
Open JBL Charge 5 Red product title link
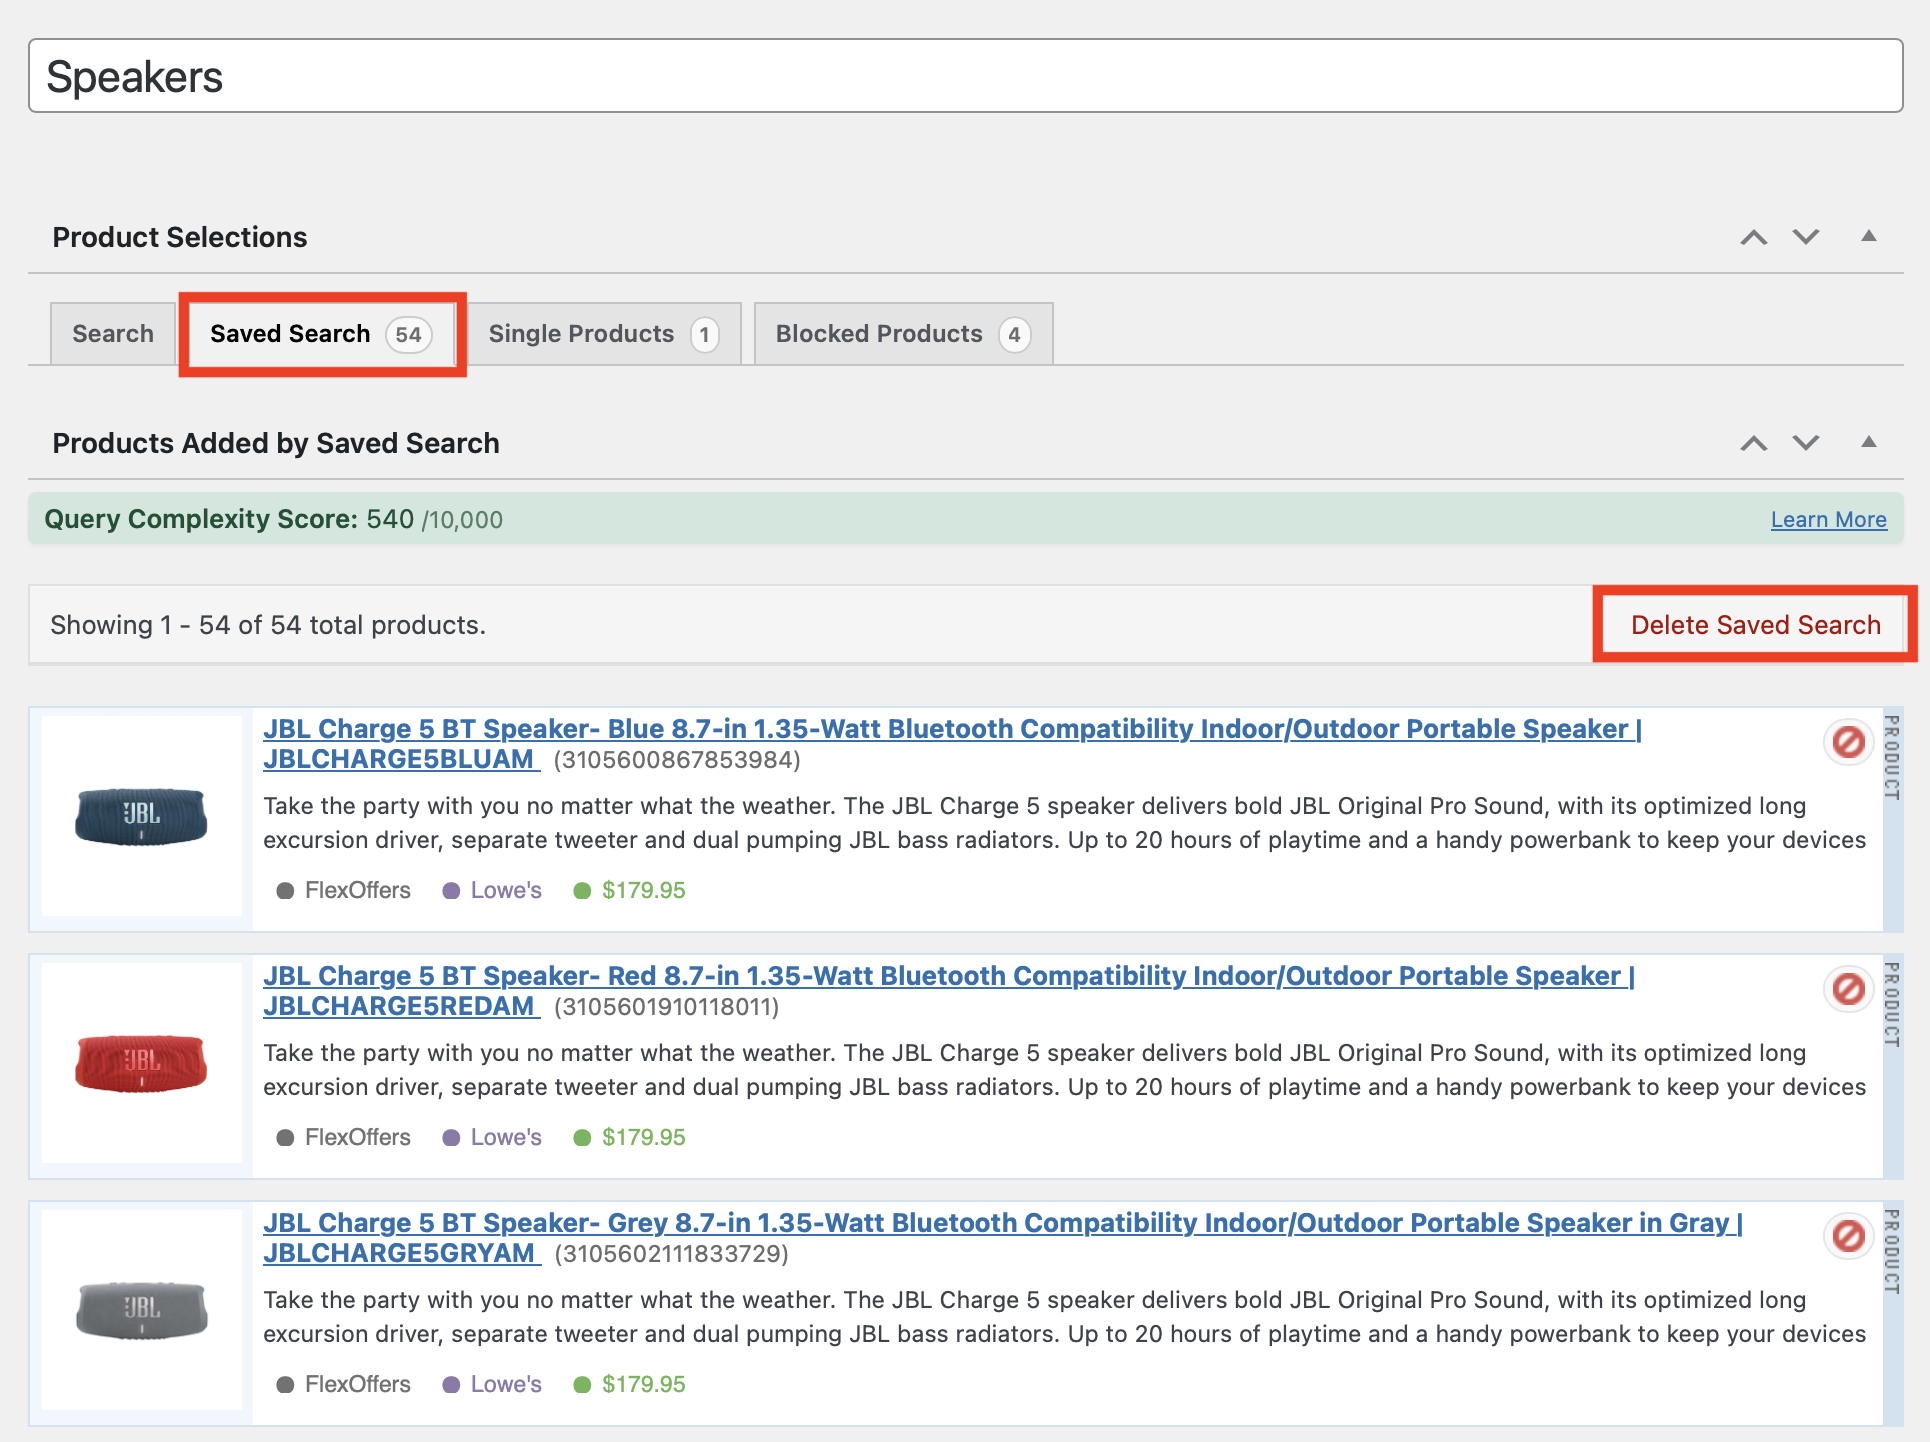tap(948, 991)
